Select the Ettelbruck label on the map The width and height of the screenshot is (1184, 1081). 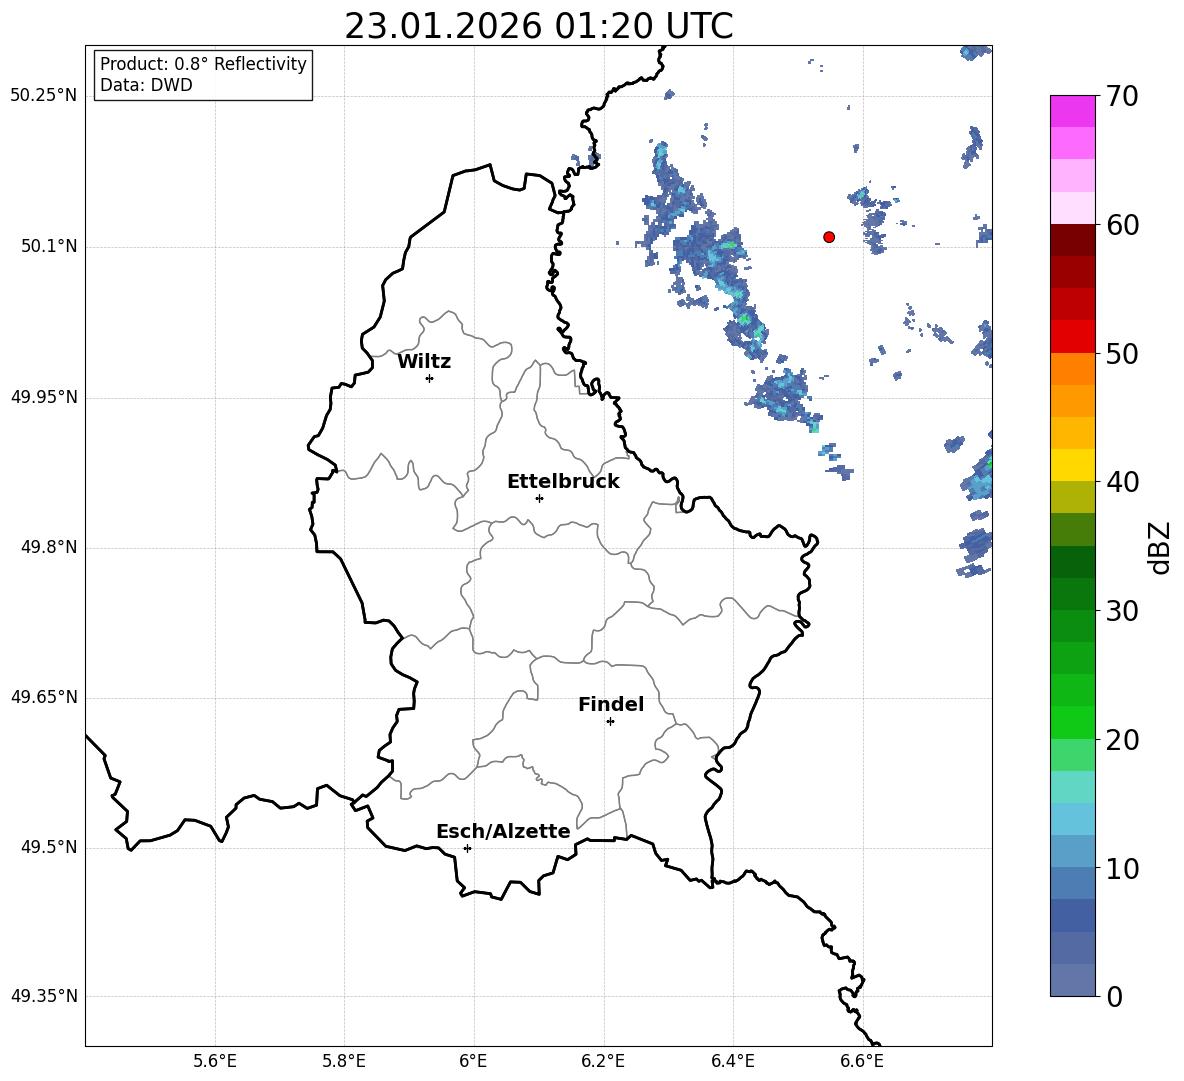click(563, 482)
